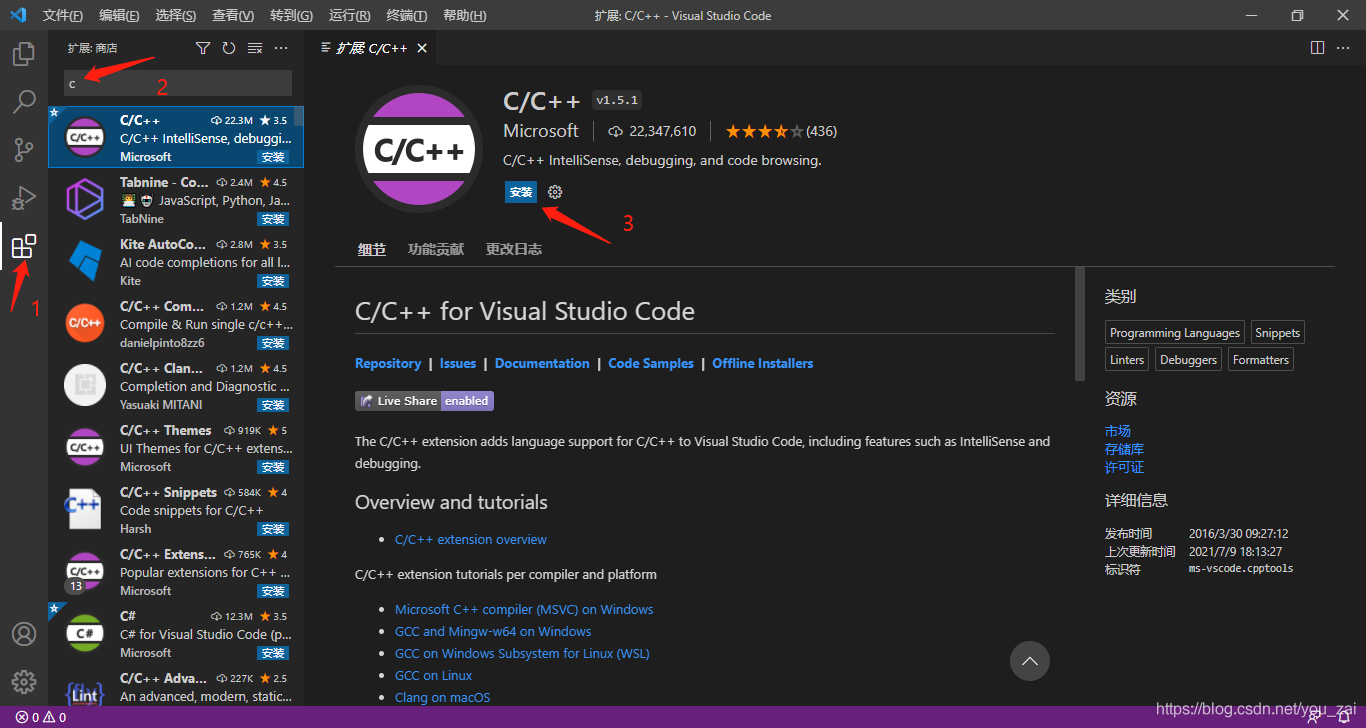This screenshot has height=728, width=1366.
Task: Click the scroll-to-top chevron button
Action: coord(1029,661)
